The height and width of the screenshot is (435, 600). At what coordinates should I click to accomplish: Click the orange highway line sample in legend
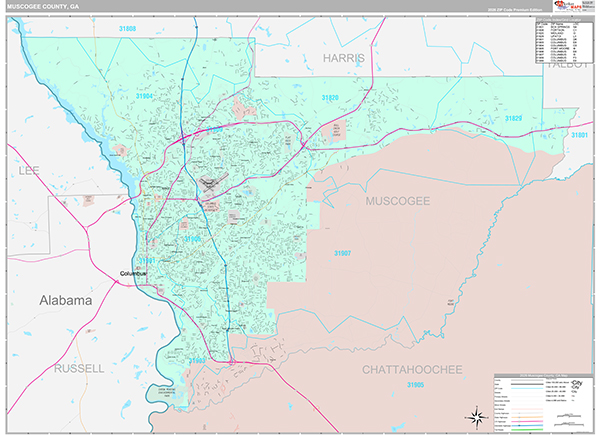(x=527, y=417)
